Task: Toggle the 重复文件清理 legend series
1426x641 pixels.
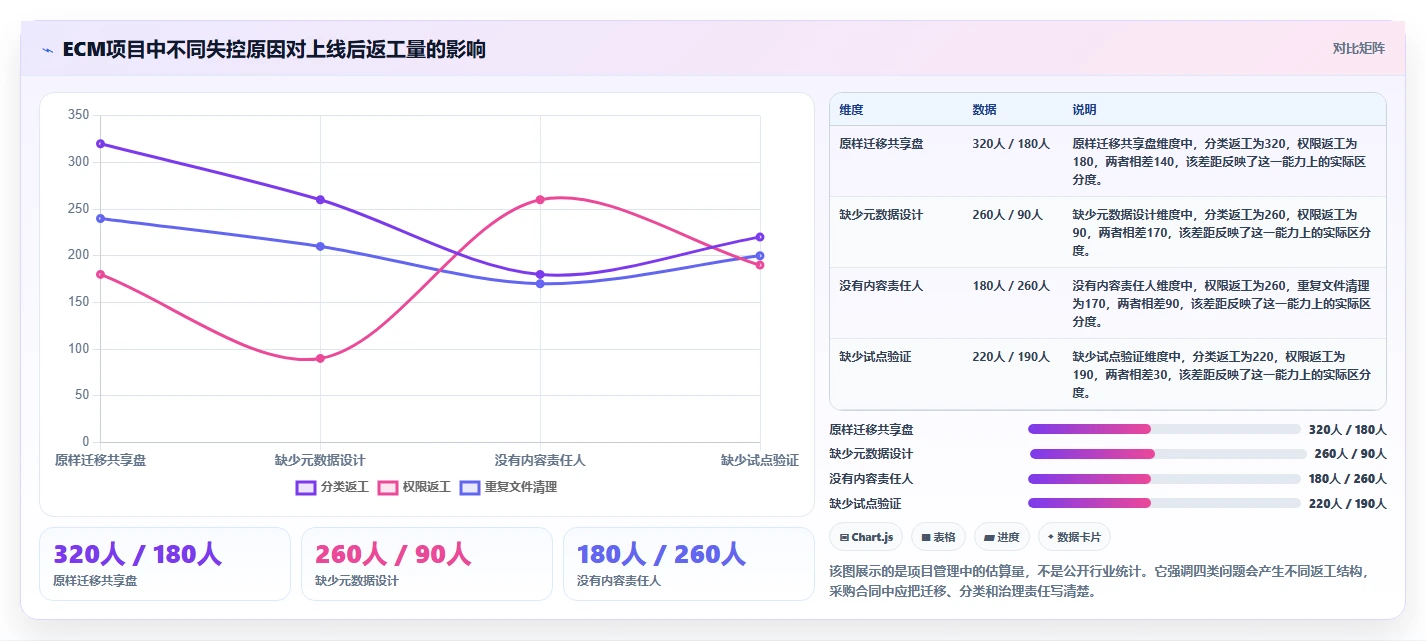Action: click(x=508, y=487)
